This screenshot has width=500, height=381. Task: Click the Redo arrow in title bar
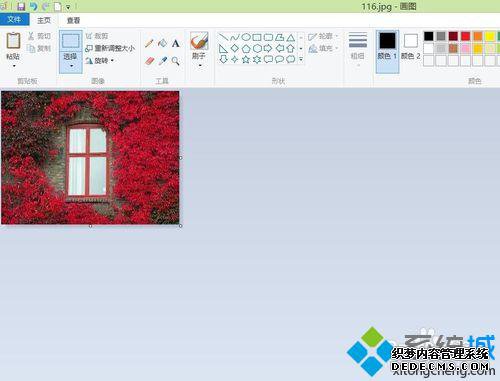45,6
